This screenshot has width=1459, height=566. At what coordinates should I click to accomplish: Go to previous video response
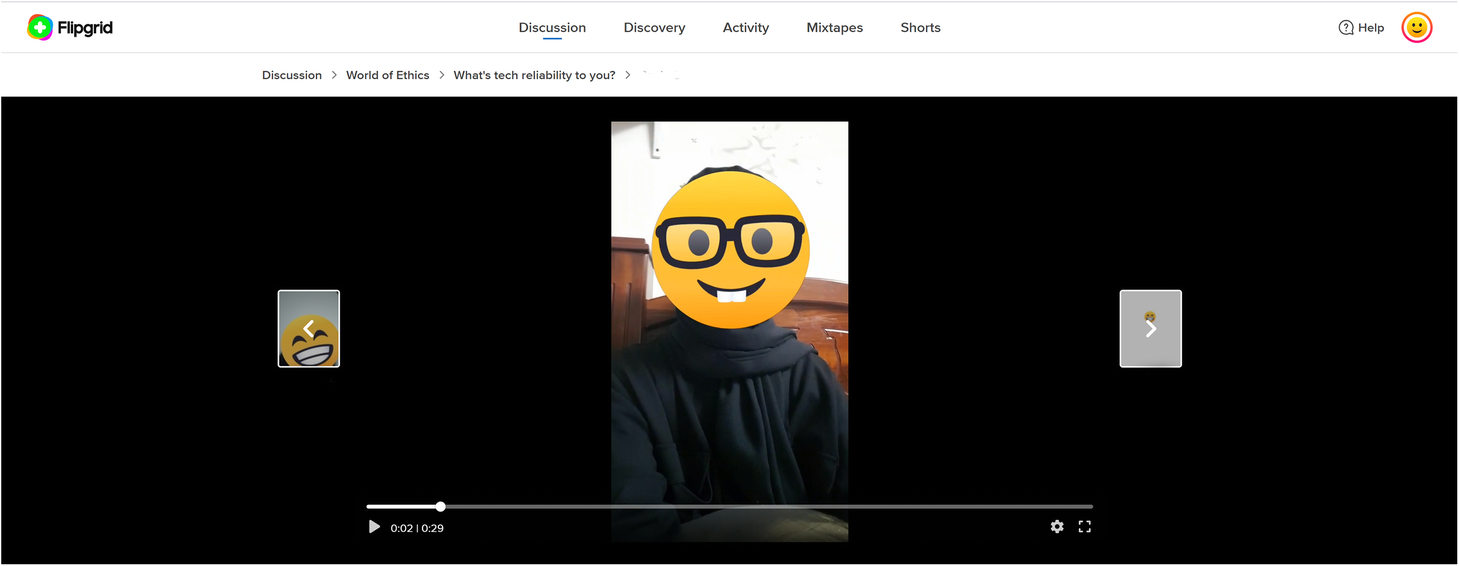click(x=309, y=329)
